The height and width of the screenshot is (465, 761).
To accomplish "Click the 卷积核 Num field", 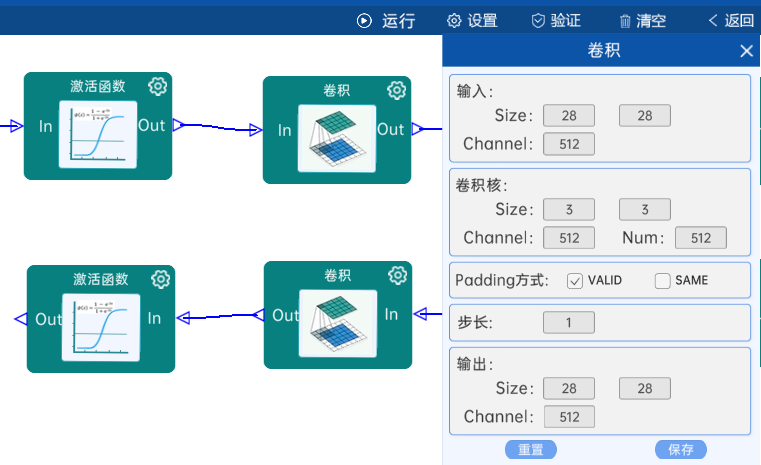I will [x=701, y=238].
